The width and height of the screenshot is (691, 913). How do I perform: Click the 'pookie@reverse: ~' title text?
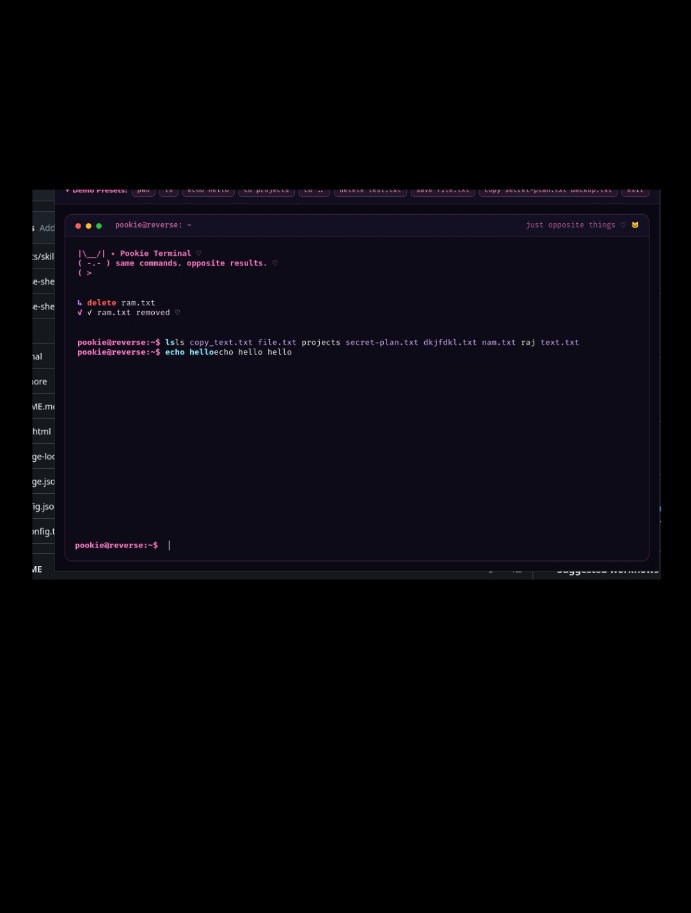pyautogui.click(x=153, y=225)
